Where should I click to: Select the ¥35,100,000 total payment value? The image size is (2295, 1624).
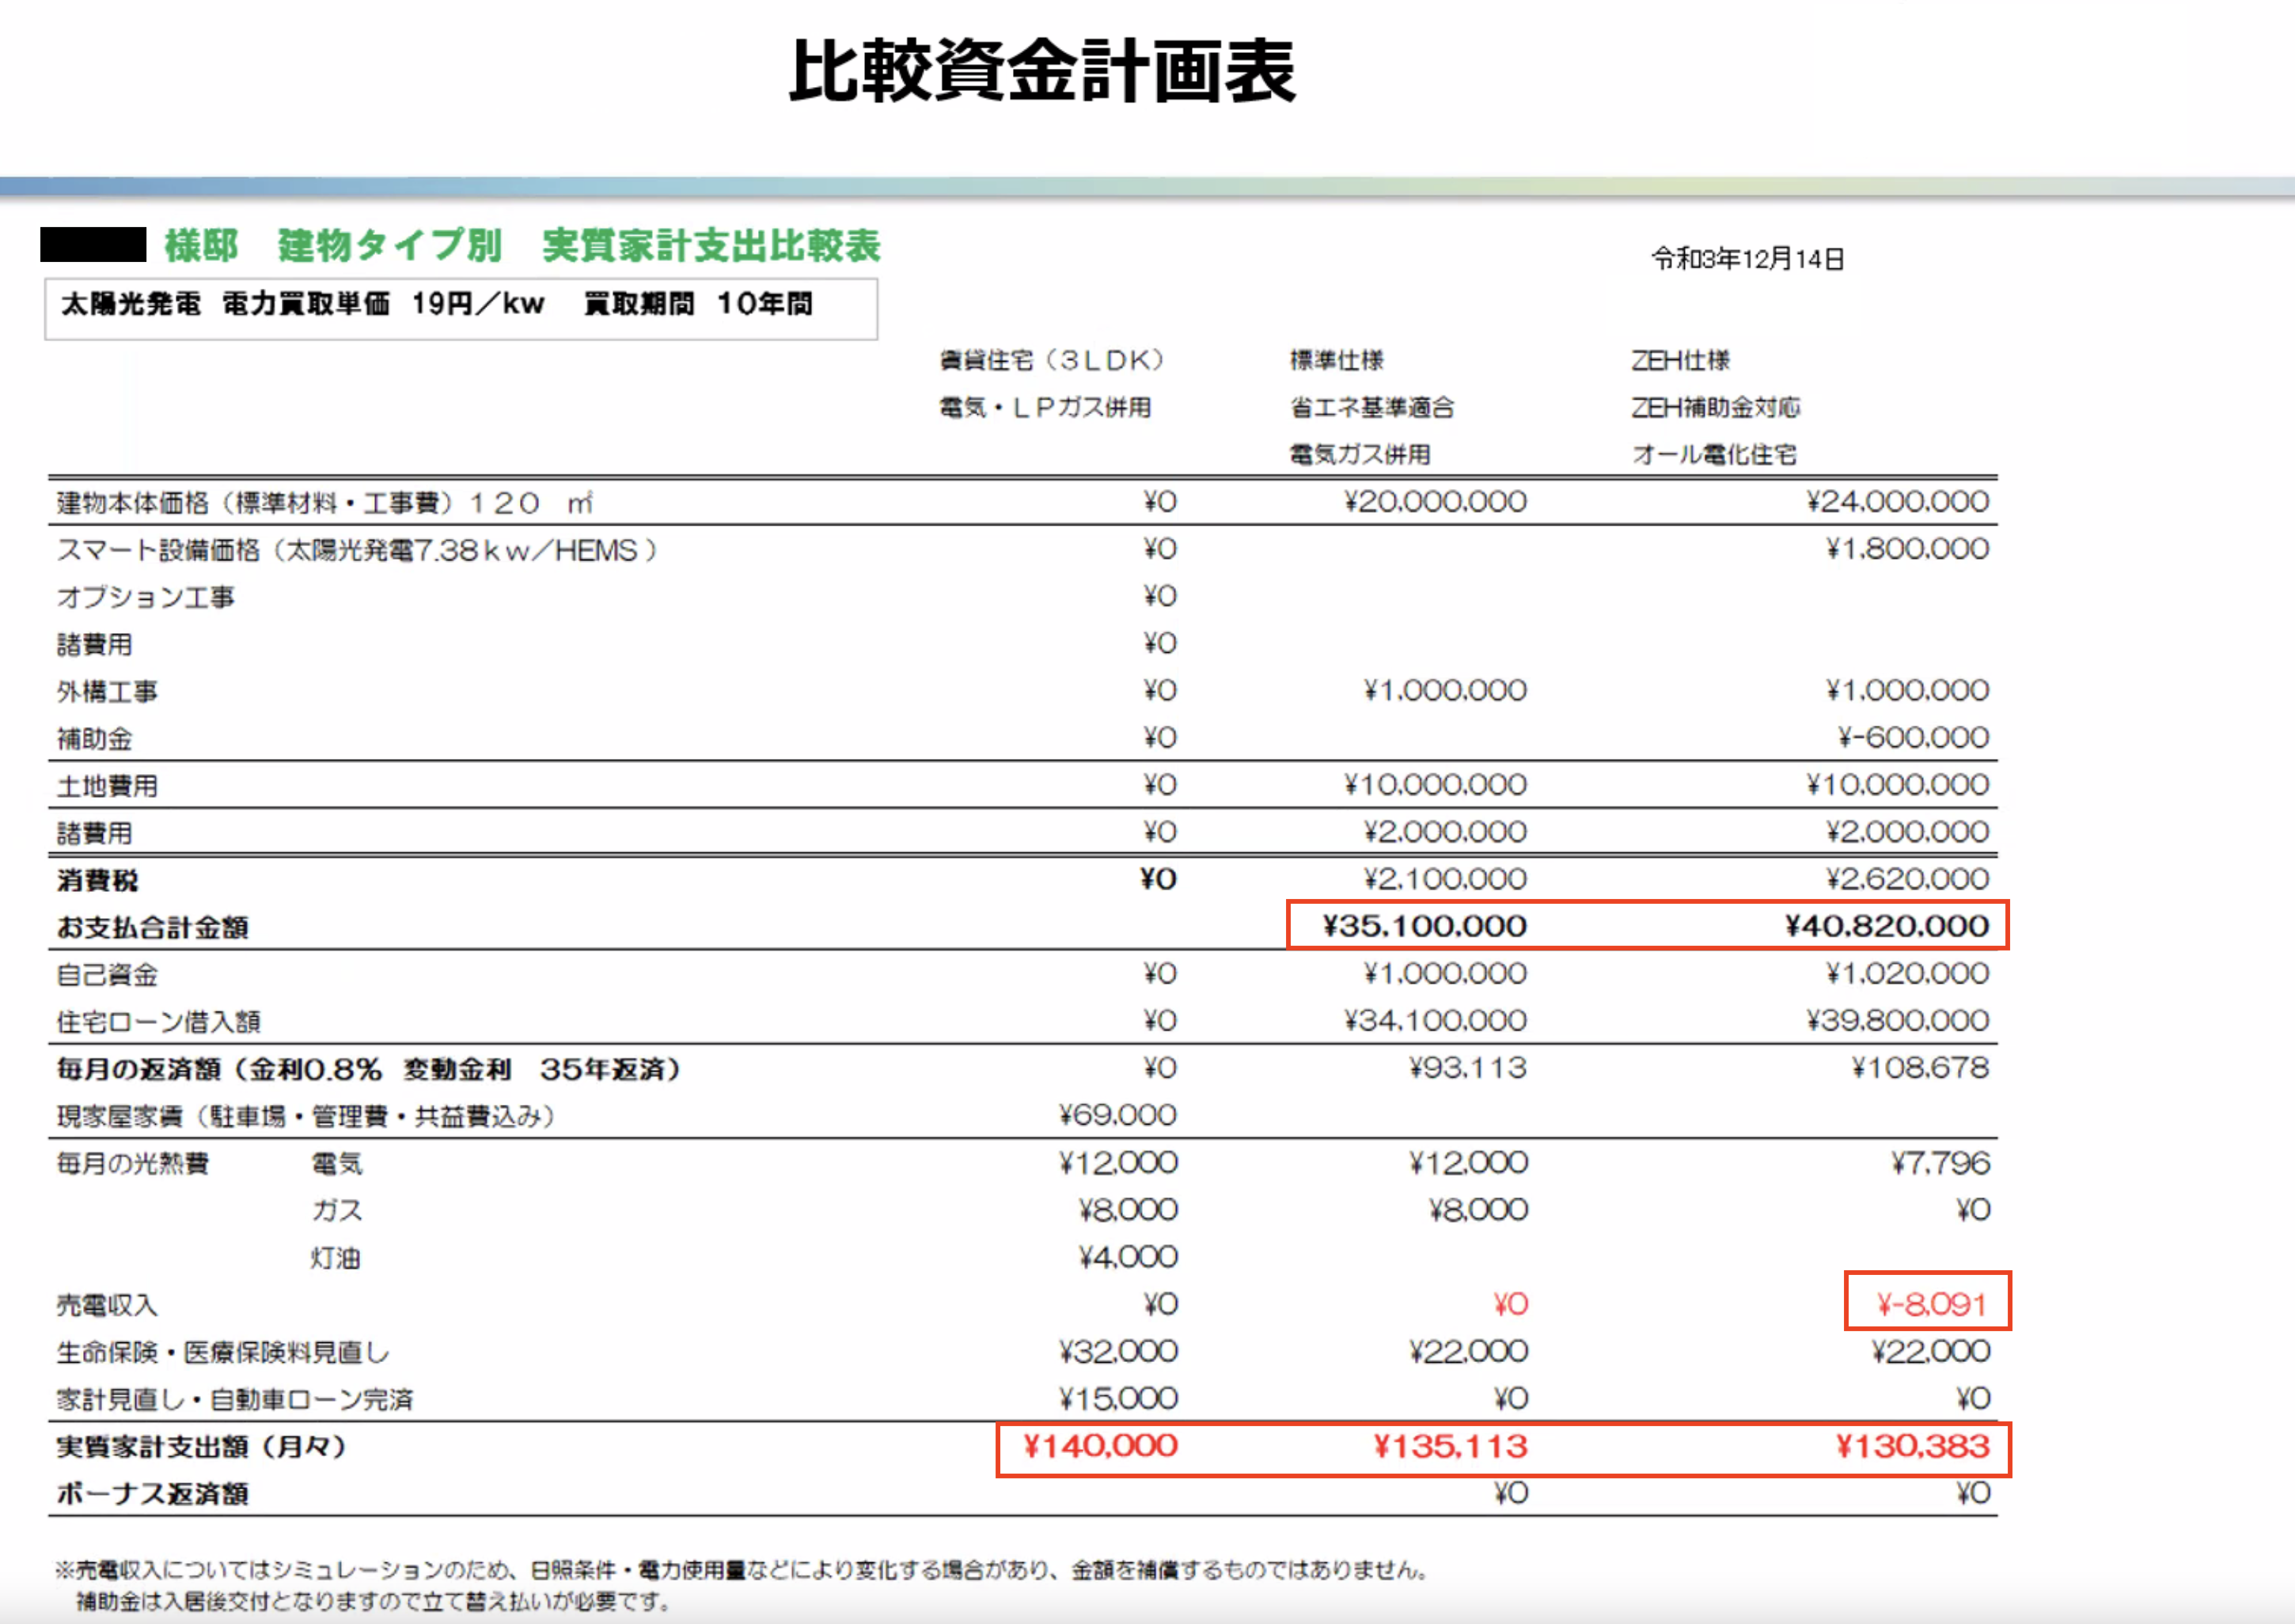coord(1424,926)
